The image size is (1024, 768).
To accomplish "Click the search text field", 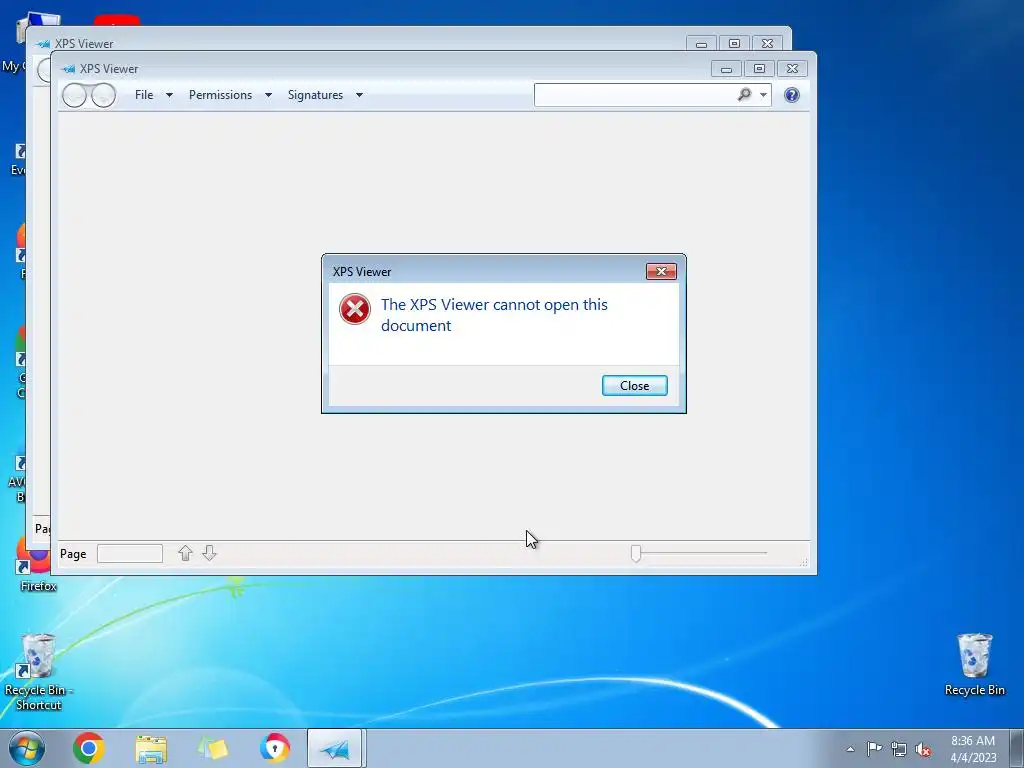I will pyautogui.click(x=633, y=95).
